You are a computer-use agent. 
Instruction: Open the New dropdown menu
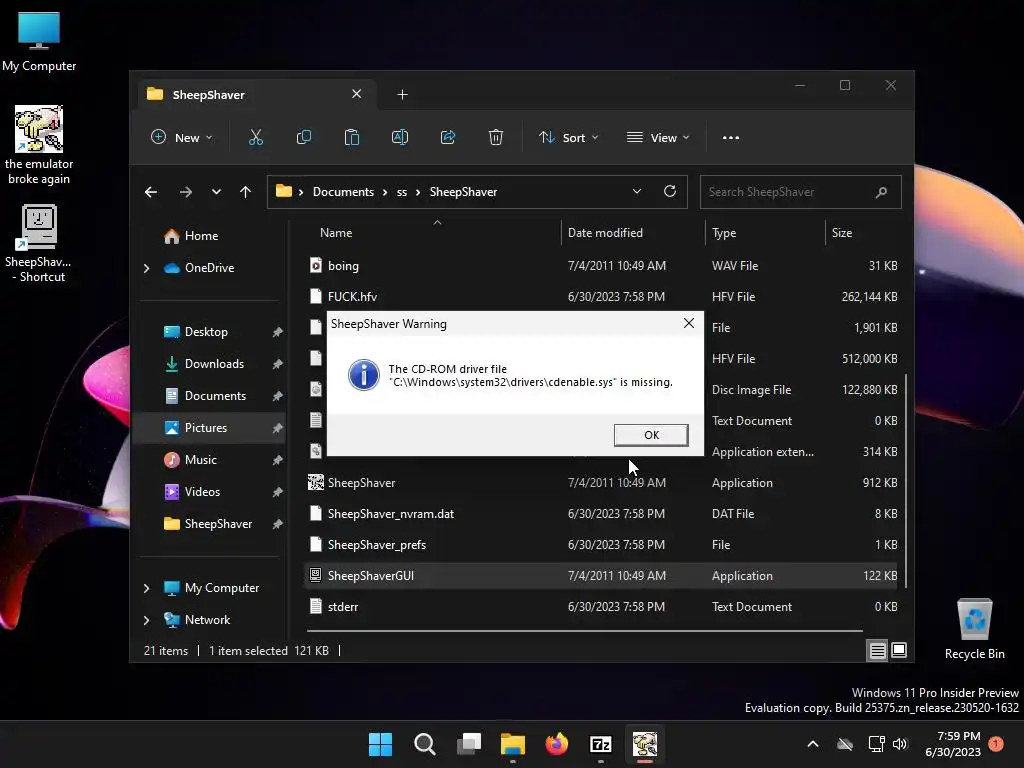(x=182, y=138)
